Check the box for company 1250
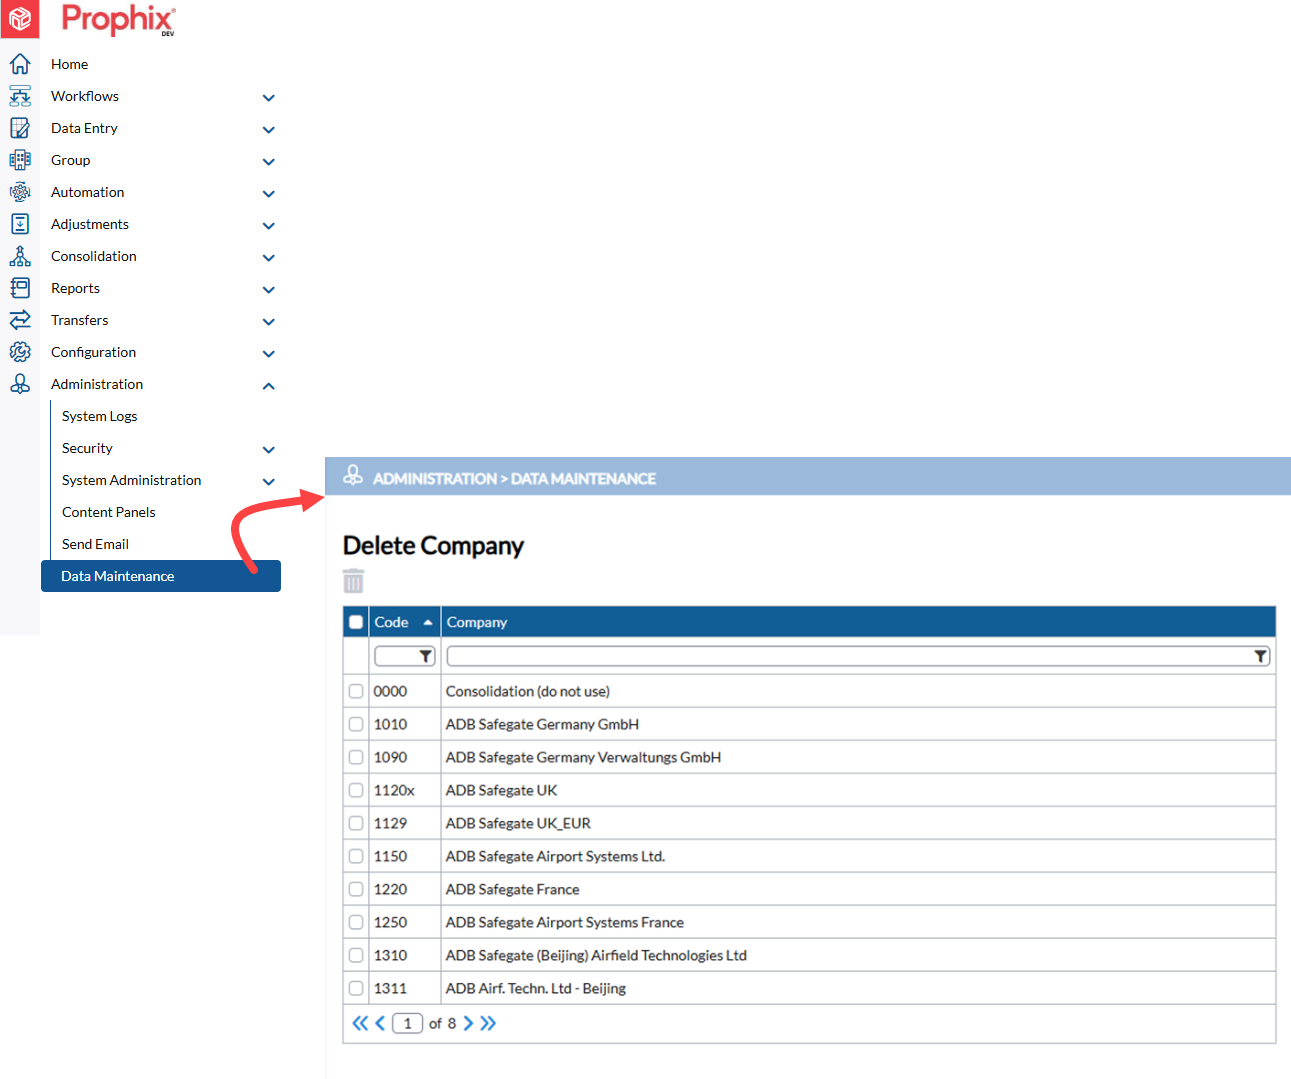1291x1079 pixels. click(x=356, y=922)
